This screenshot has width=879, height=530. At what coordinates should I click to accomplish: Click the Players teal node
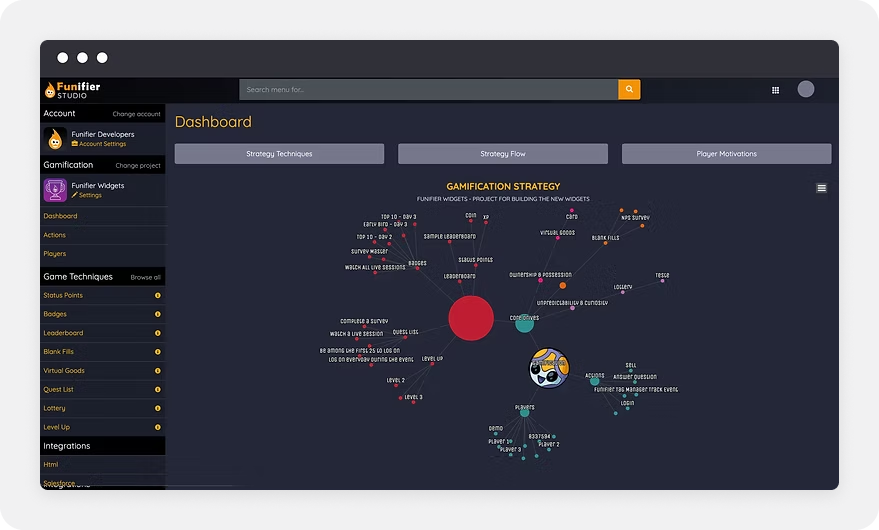tap(524, 413)
